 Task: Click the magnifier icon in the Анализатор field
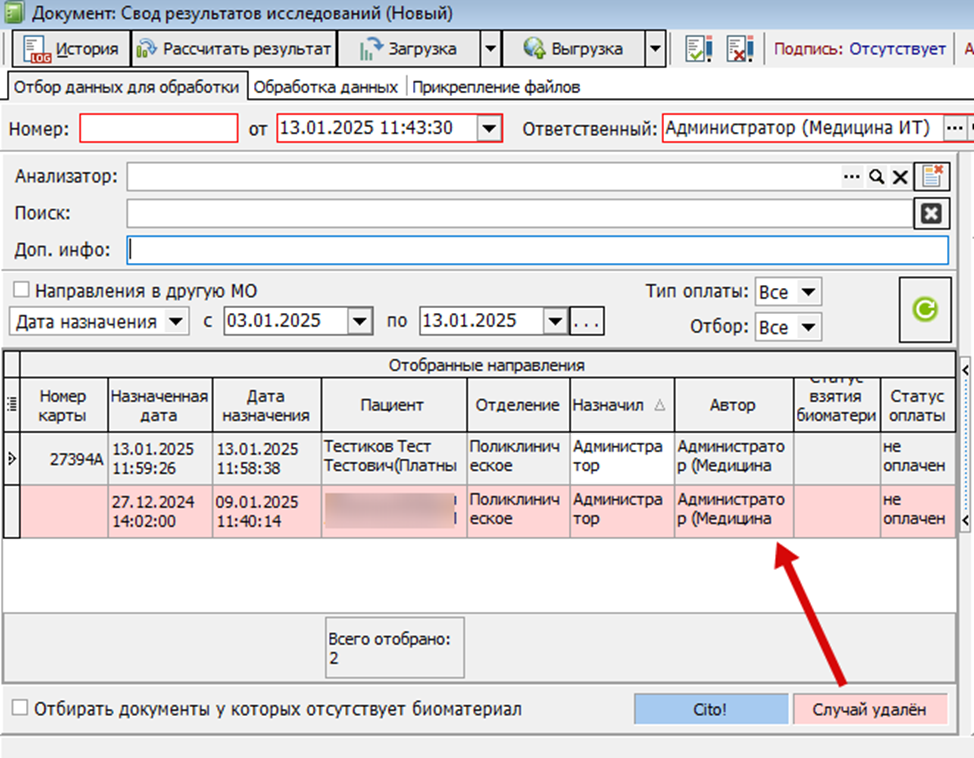point(876,177)
